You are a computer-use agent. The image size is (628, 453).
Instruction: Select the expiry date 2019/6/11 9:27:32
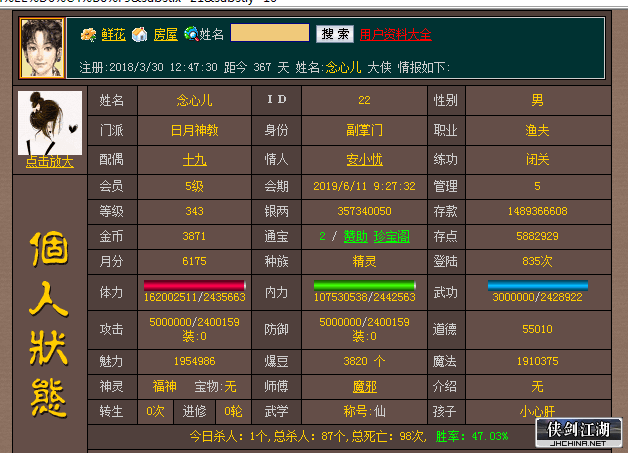pos(364,186)
